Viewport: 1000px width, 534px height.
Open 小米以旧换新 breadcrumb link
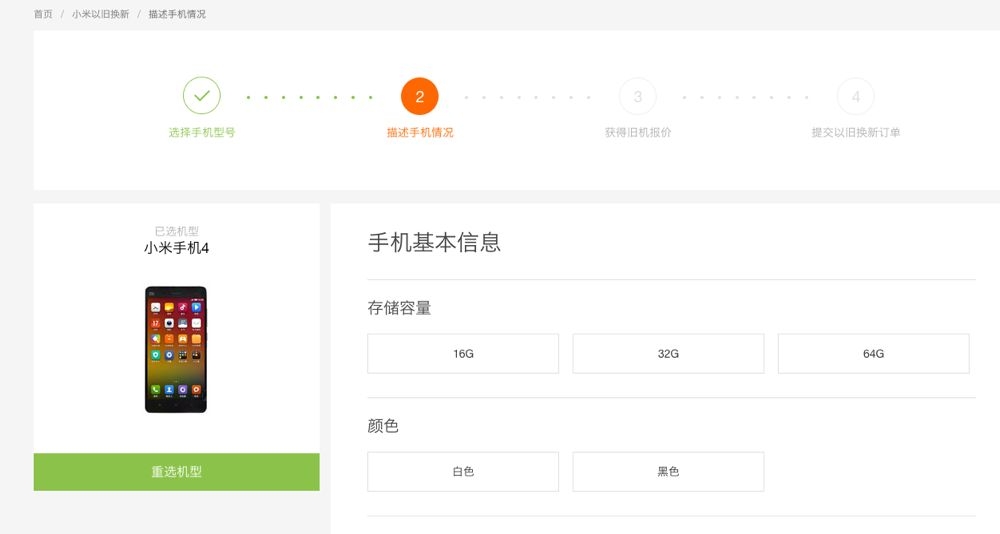pyautogui.click(x=100, y=15)
